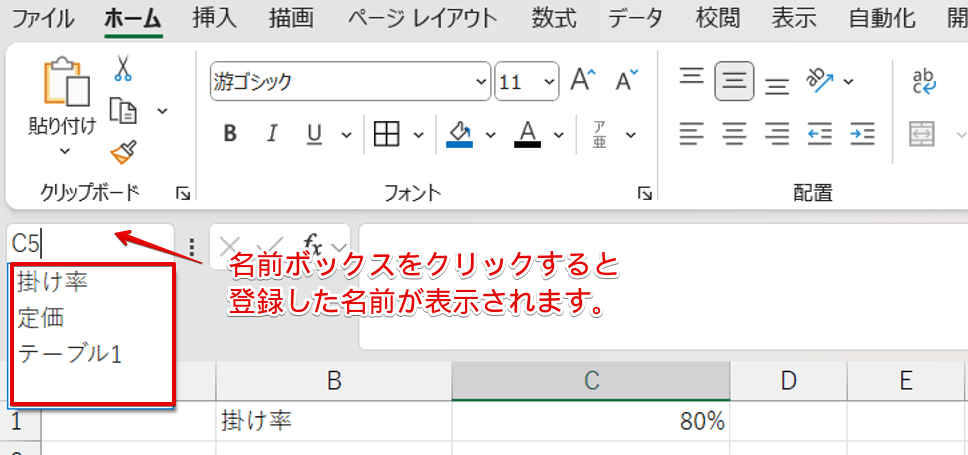Open the paste options dropdown arrow
Viewport: 968px width, 455px height.
(65, 152)
